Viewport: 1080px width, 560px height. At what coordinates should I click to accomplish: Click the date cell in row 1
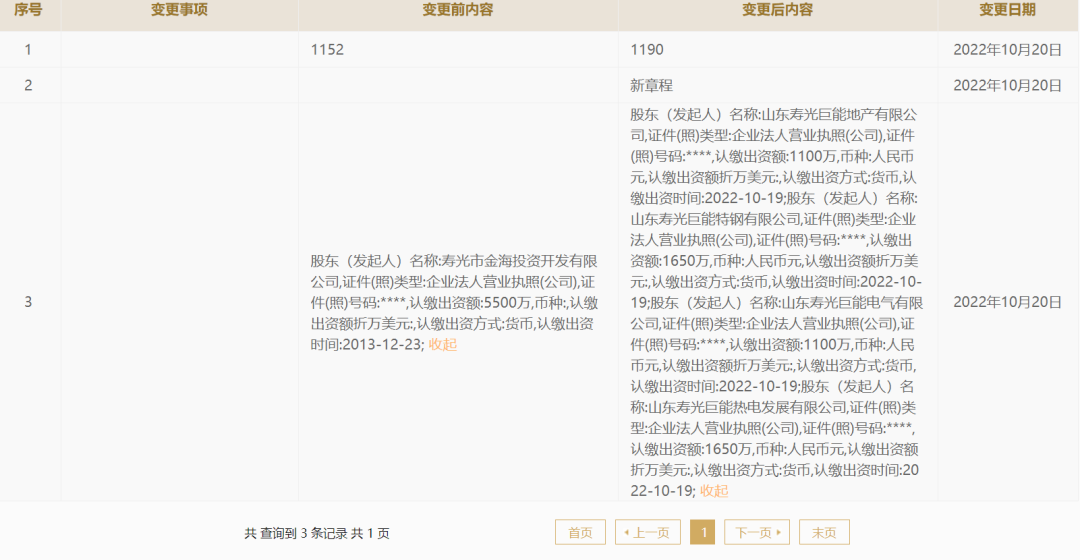tap(1007, 50)
